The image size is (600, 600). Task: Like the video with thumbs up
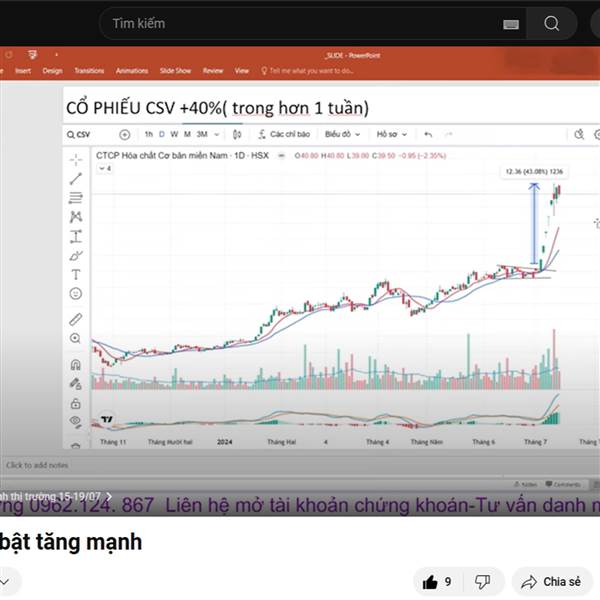437,582
